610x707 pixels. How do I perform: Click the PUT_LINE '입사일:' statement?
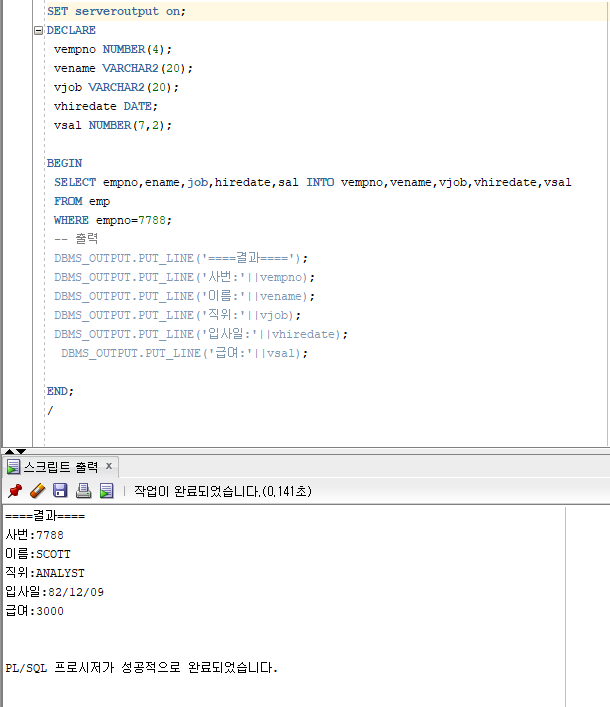click(201, 334)
